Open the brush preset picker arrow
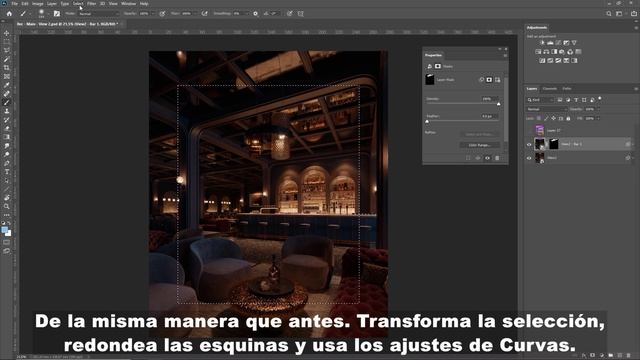Image resolution: width=640 pixels, height=360 pixels. [48, 13]
